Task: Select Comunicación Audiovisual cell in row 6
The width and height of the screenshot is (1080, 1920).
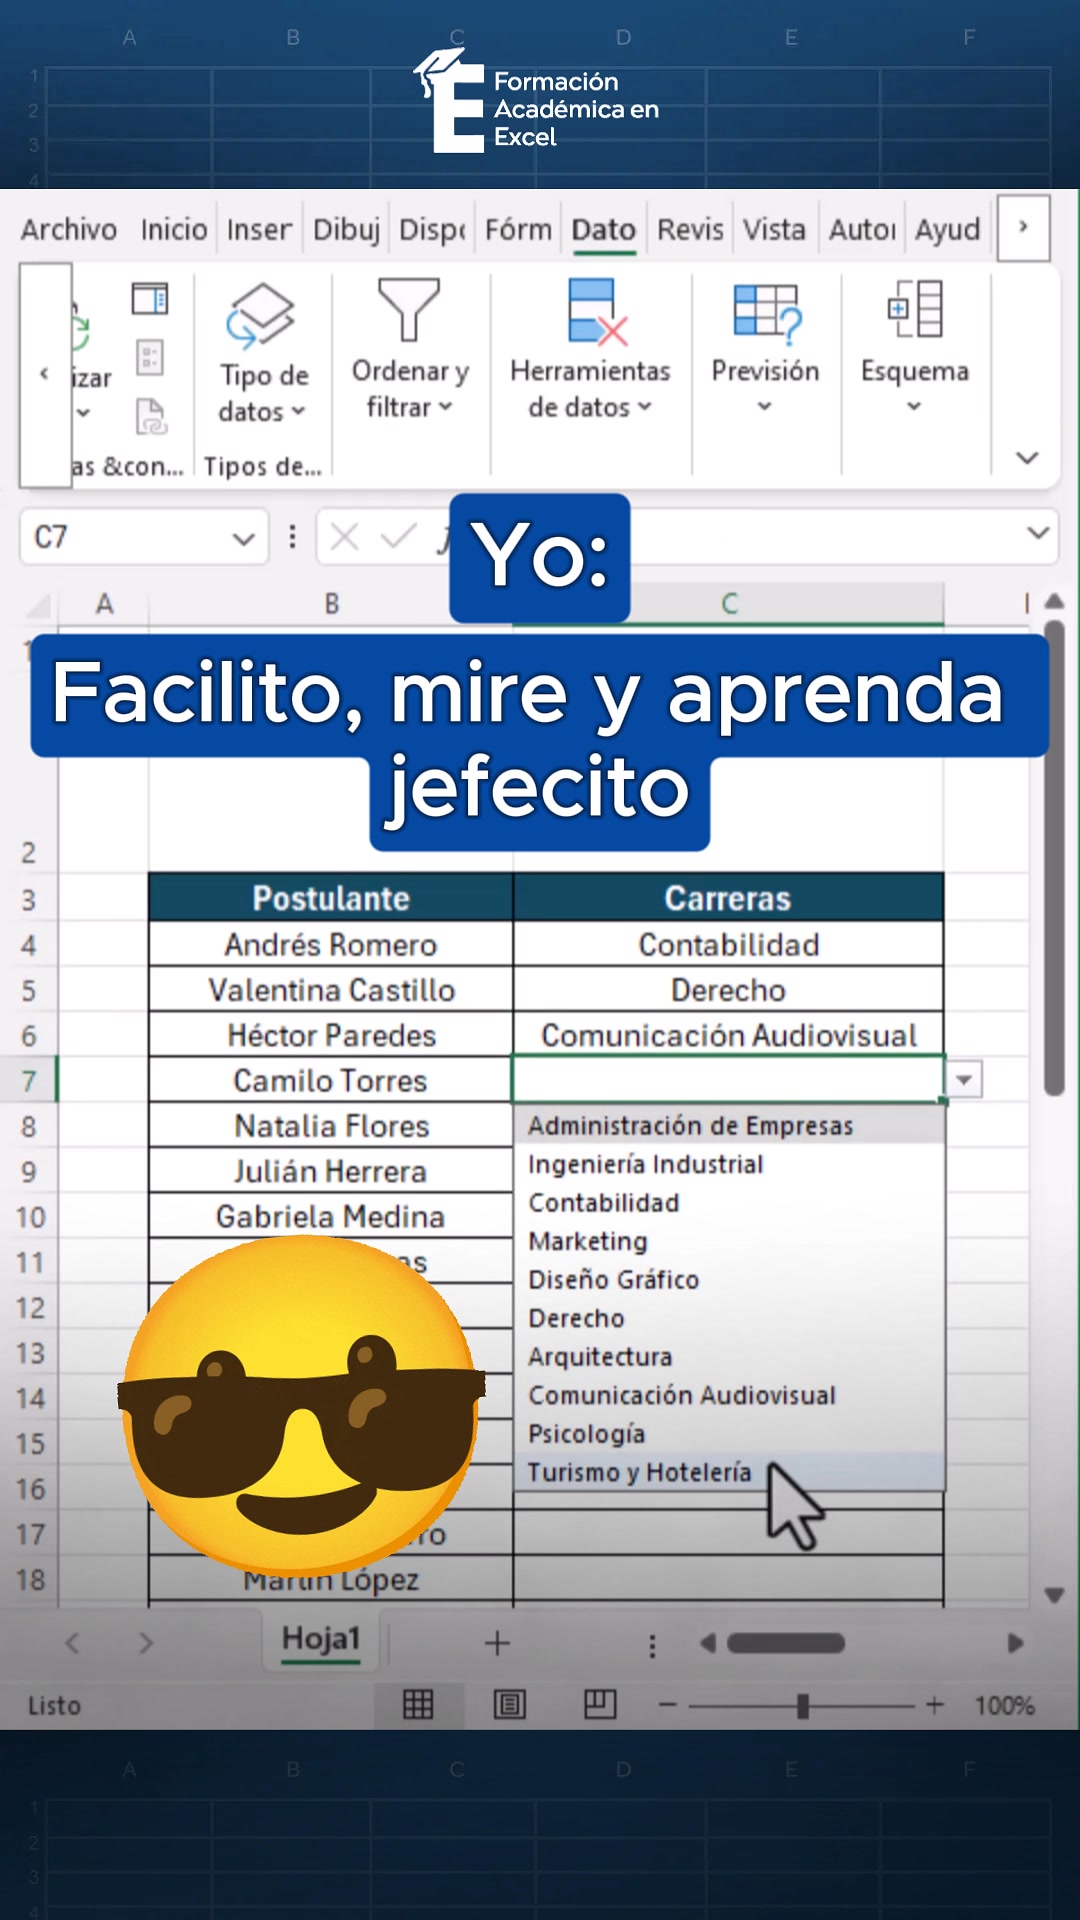Action: click(x=729, y=1035)
